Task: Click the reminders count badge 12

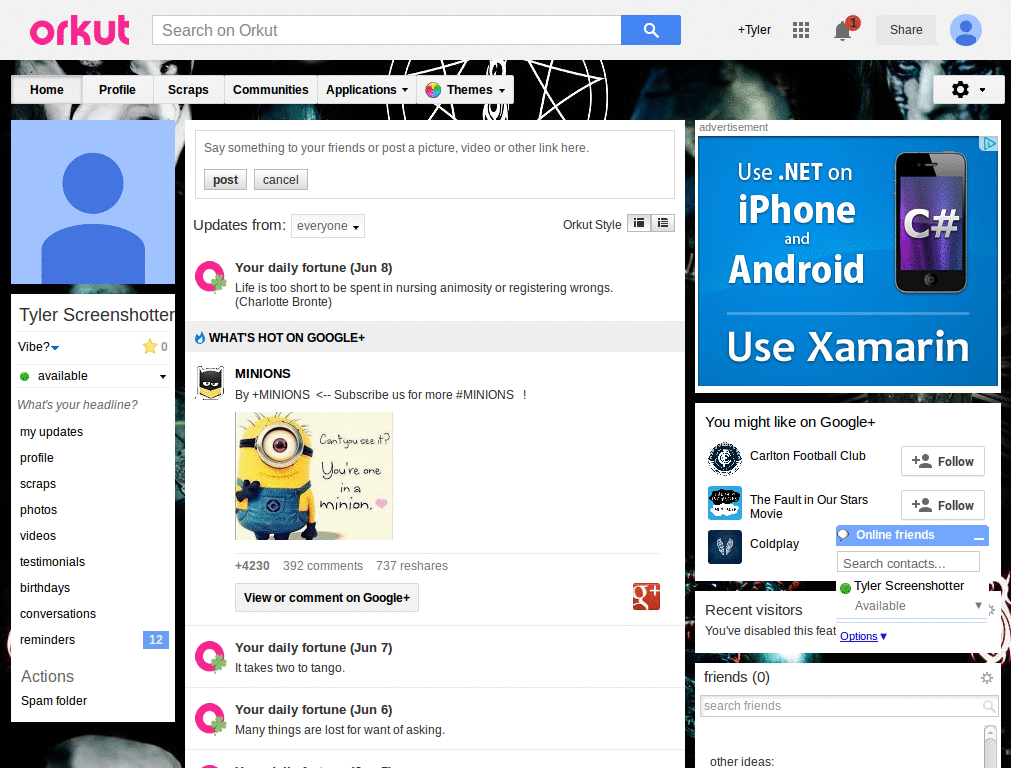Action: pyautogui.click(x=155, y=640)
